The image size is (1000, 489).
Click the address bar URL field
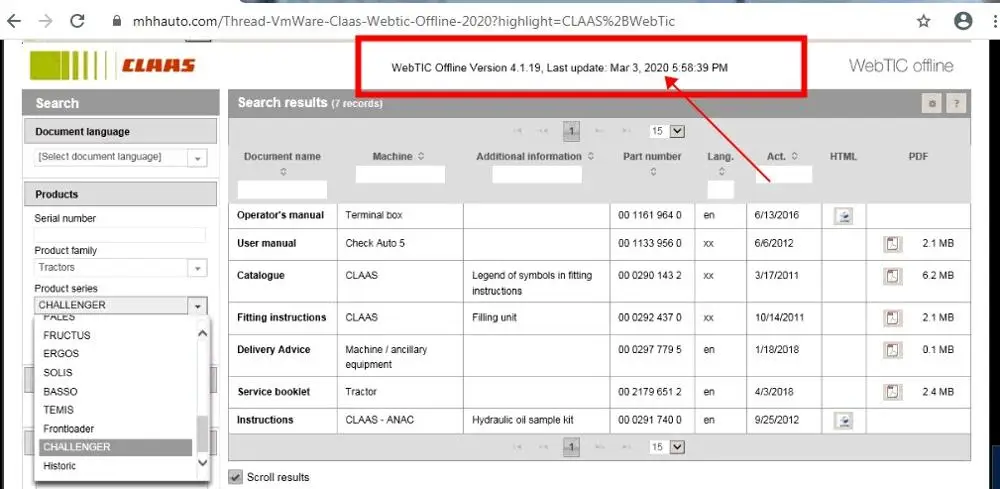pyautogui.click(x=404, y=21)
